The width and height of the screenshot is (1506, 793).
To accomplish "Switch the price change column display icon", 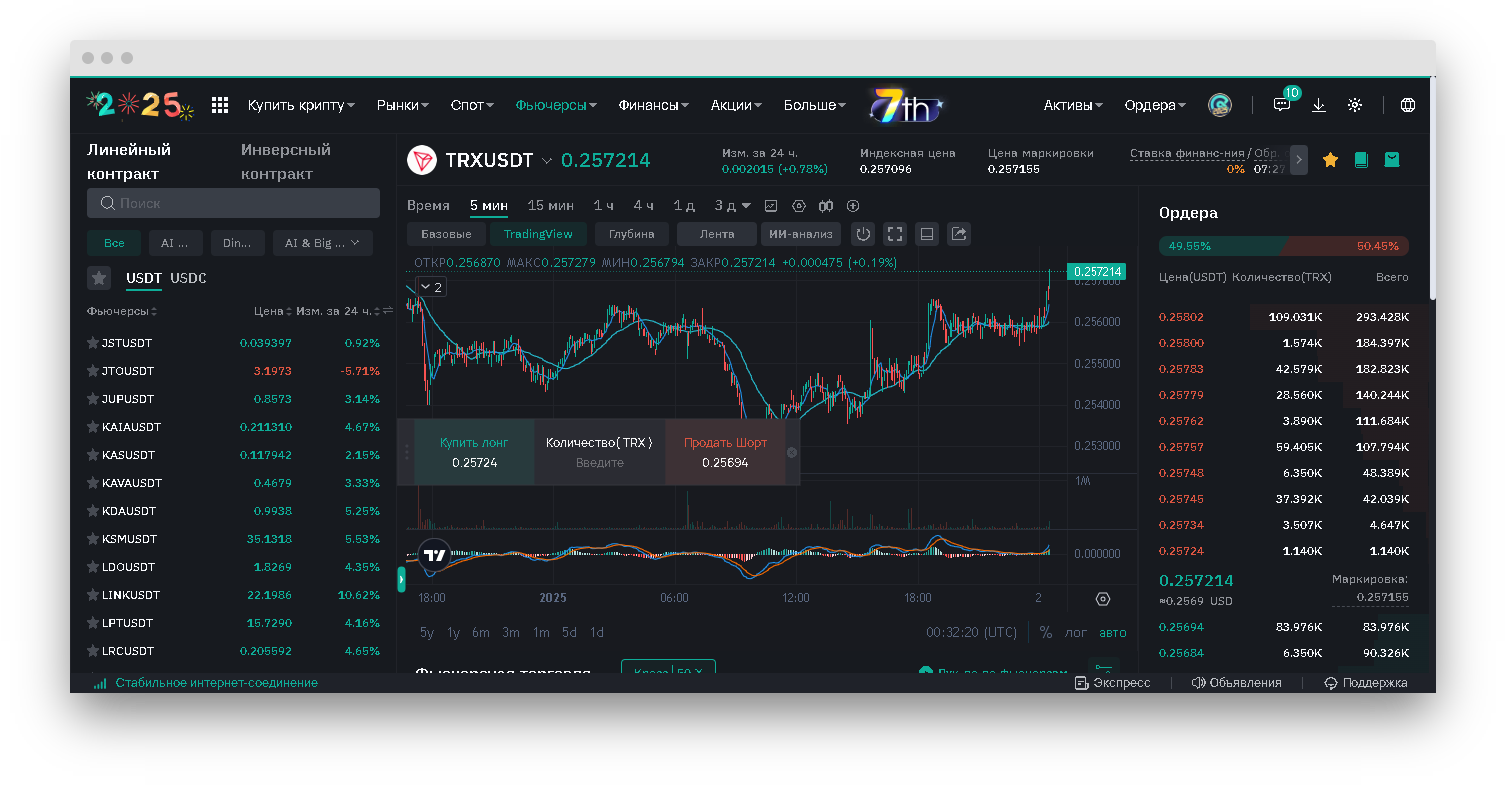I will click(388, 311).
